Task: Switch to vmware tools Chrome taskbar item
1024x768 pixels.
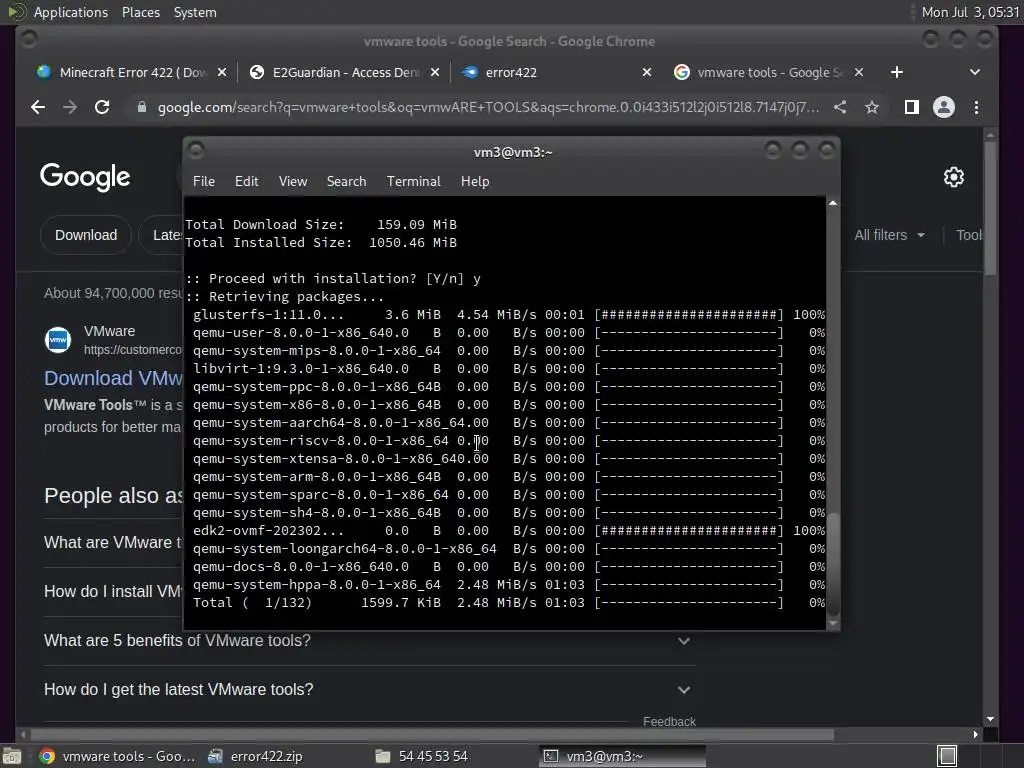Action: click(x=118, y=756)
